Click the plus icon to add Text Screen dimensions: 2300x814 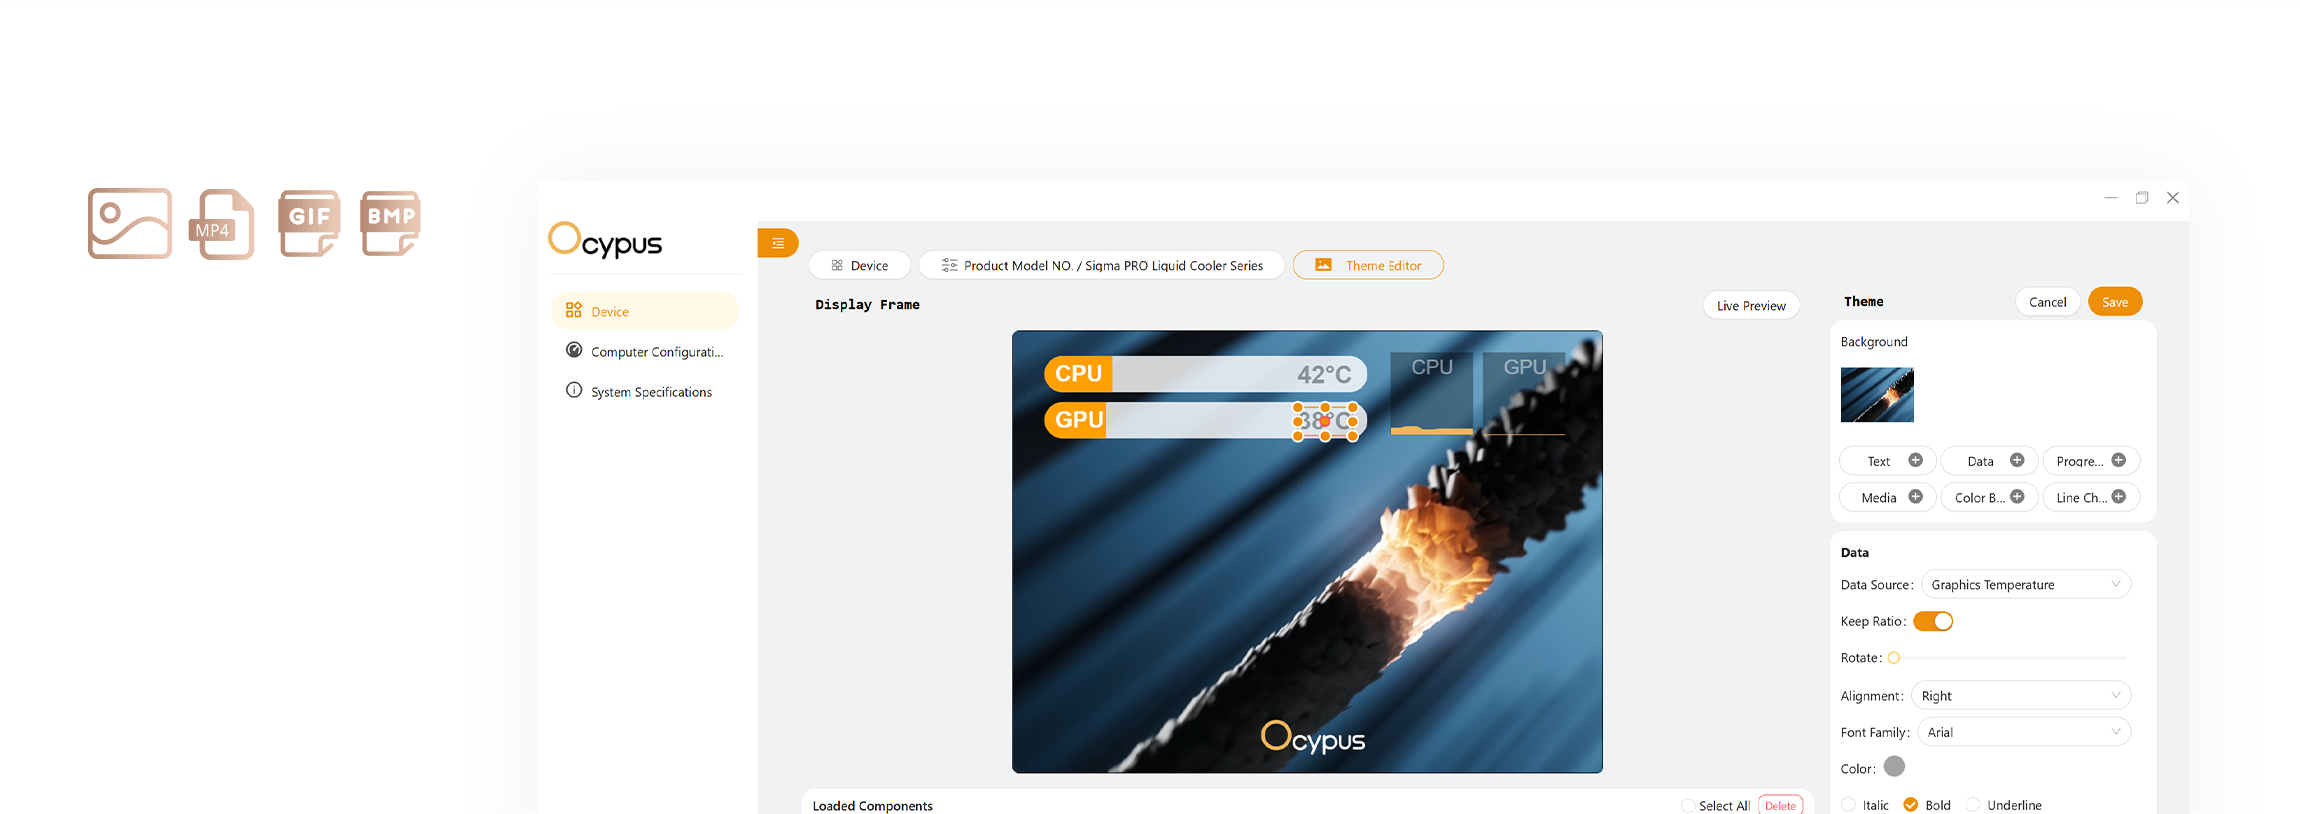click(x=1915, y=460)
